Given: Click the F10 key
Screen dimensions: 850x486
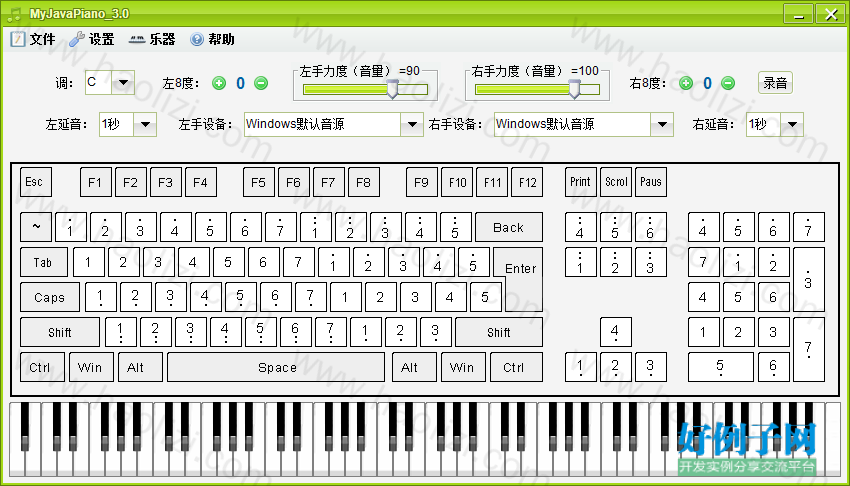Looking at the screenshot, I should pos(458,182).
